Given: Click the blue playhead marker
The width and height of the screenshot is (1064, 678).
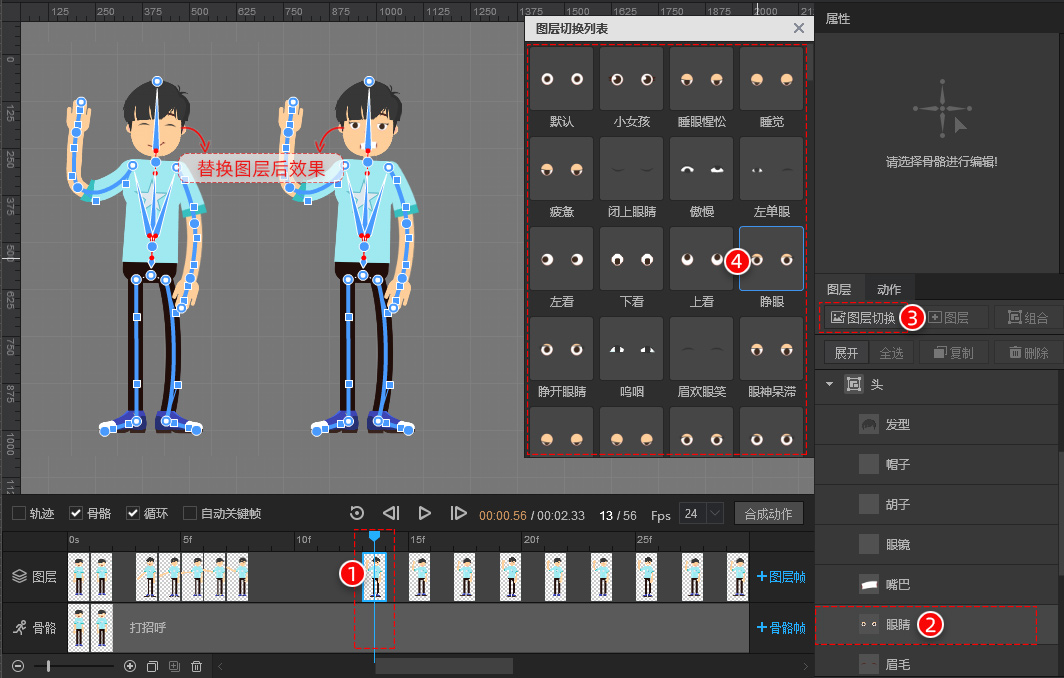Looking at the screenshot, I should (374, 535).
